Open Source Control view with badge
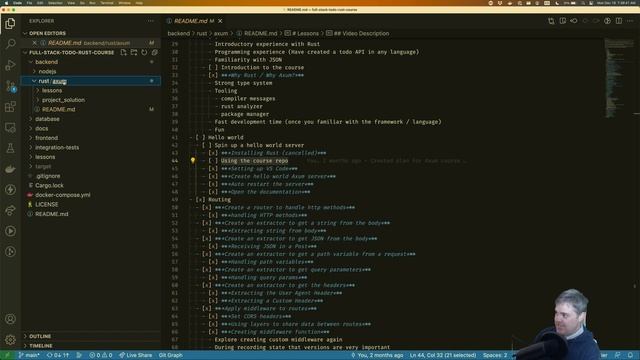The height and width of the screenshot is (360, 640). [10, 86]
